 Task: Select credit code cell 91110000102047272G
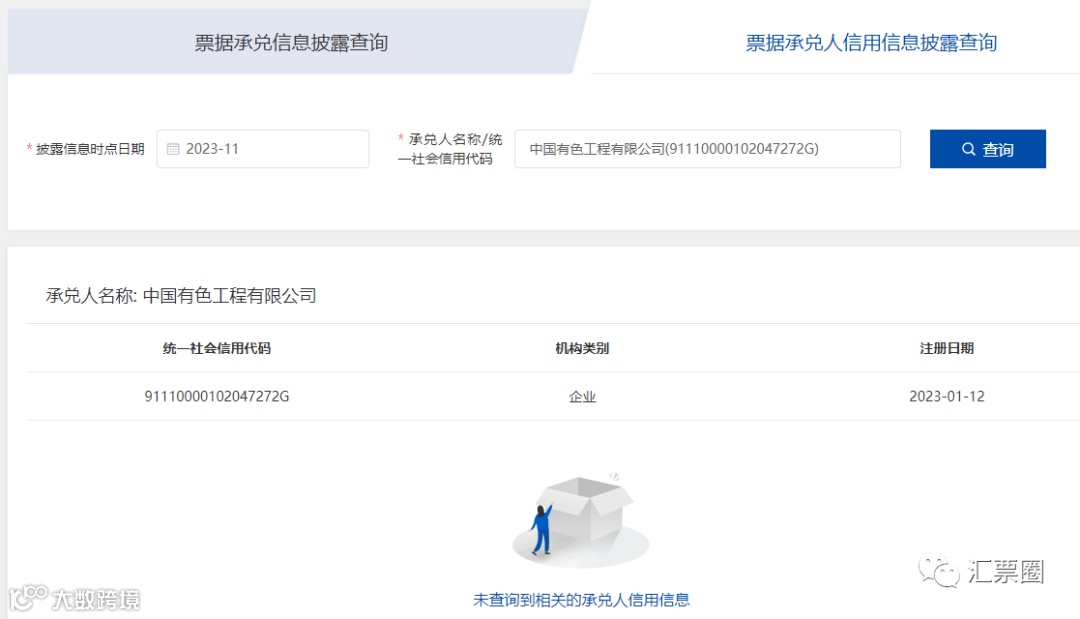(216, 397)
